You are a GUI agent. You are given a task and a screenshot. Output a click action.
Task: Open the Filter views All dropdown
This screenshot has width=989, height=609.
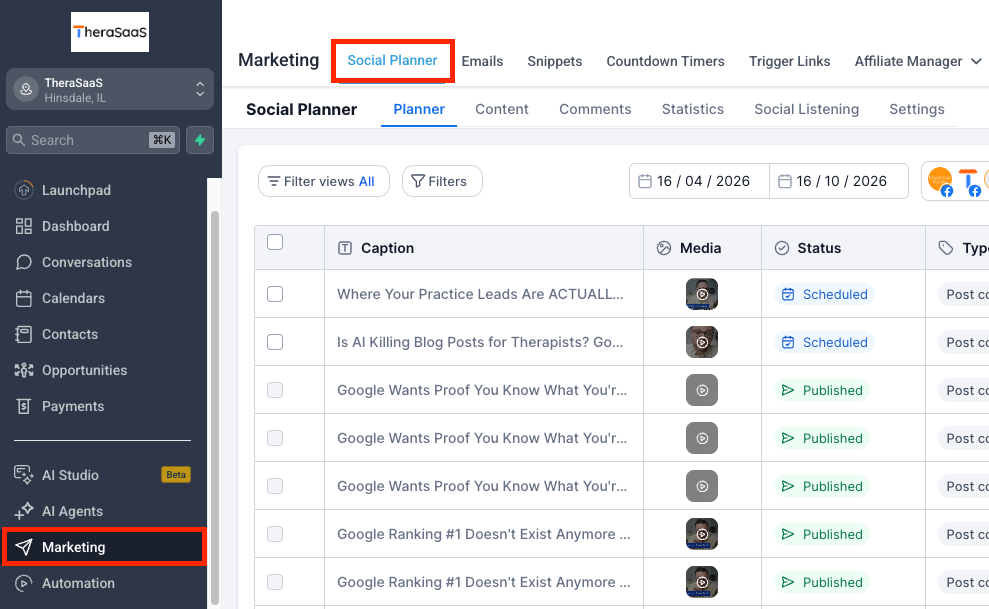(324, 182)
